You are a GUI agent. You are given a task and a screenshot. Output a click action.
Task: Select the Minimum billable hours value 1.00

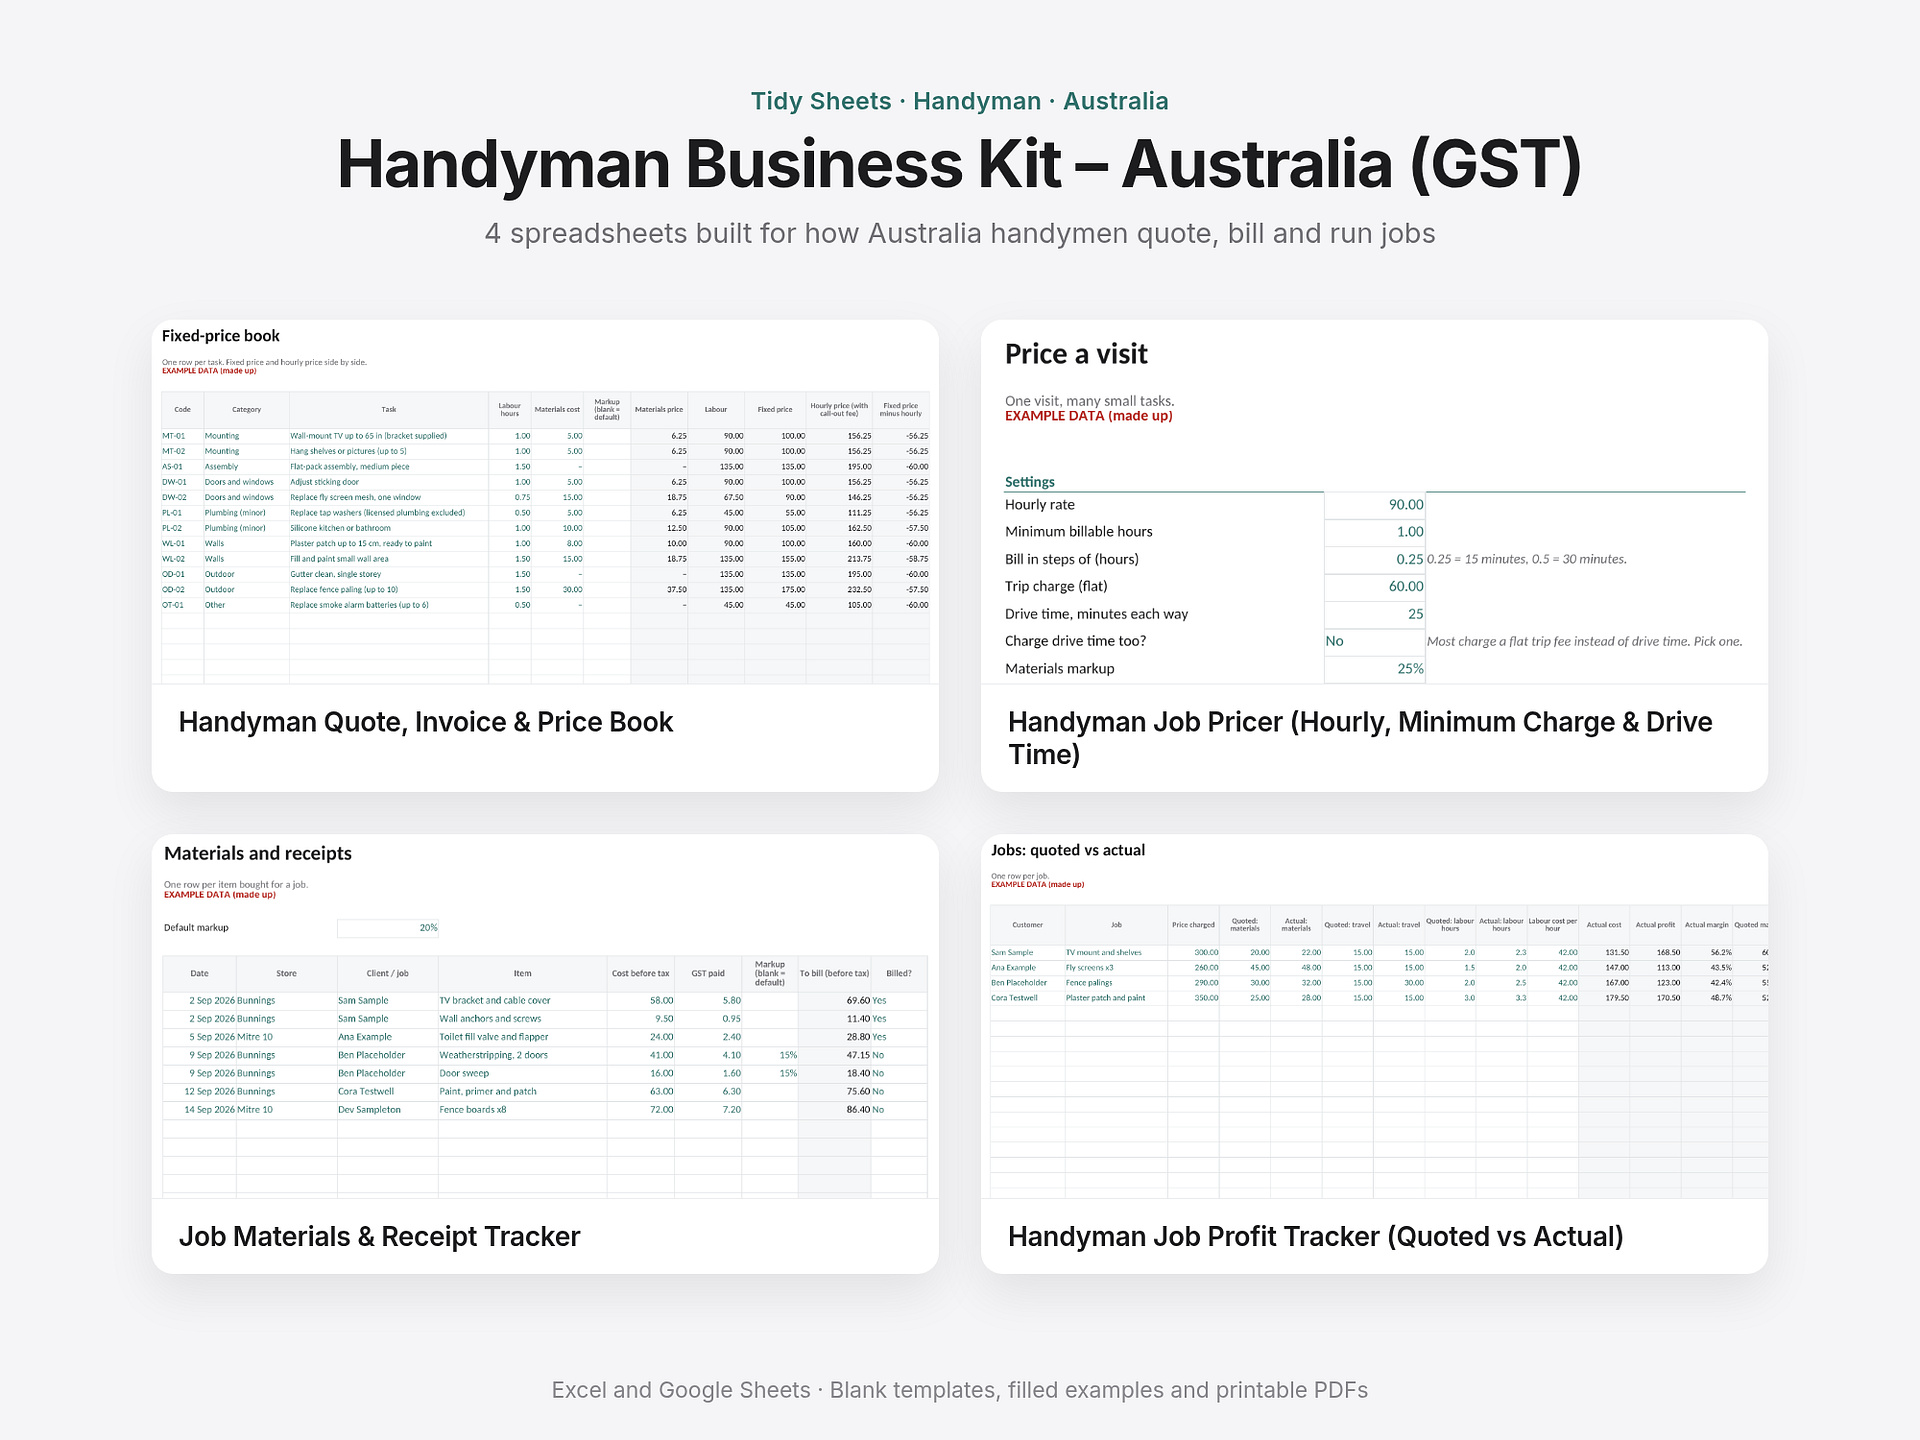pyautogui.click(x=1375, y=532)
